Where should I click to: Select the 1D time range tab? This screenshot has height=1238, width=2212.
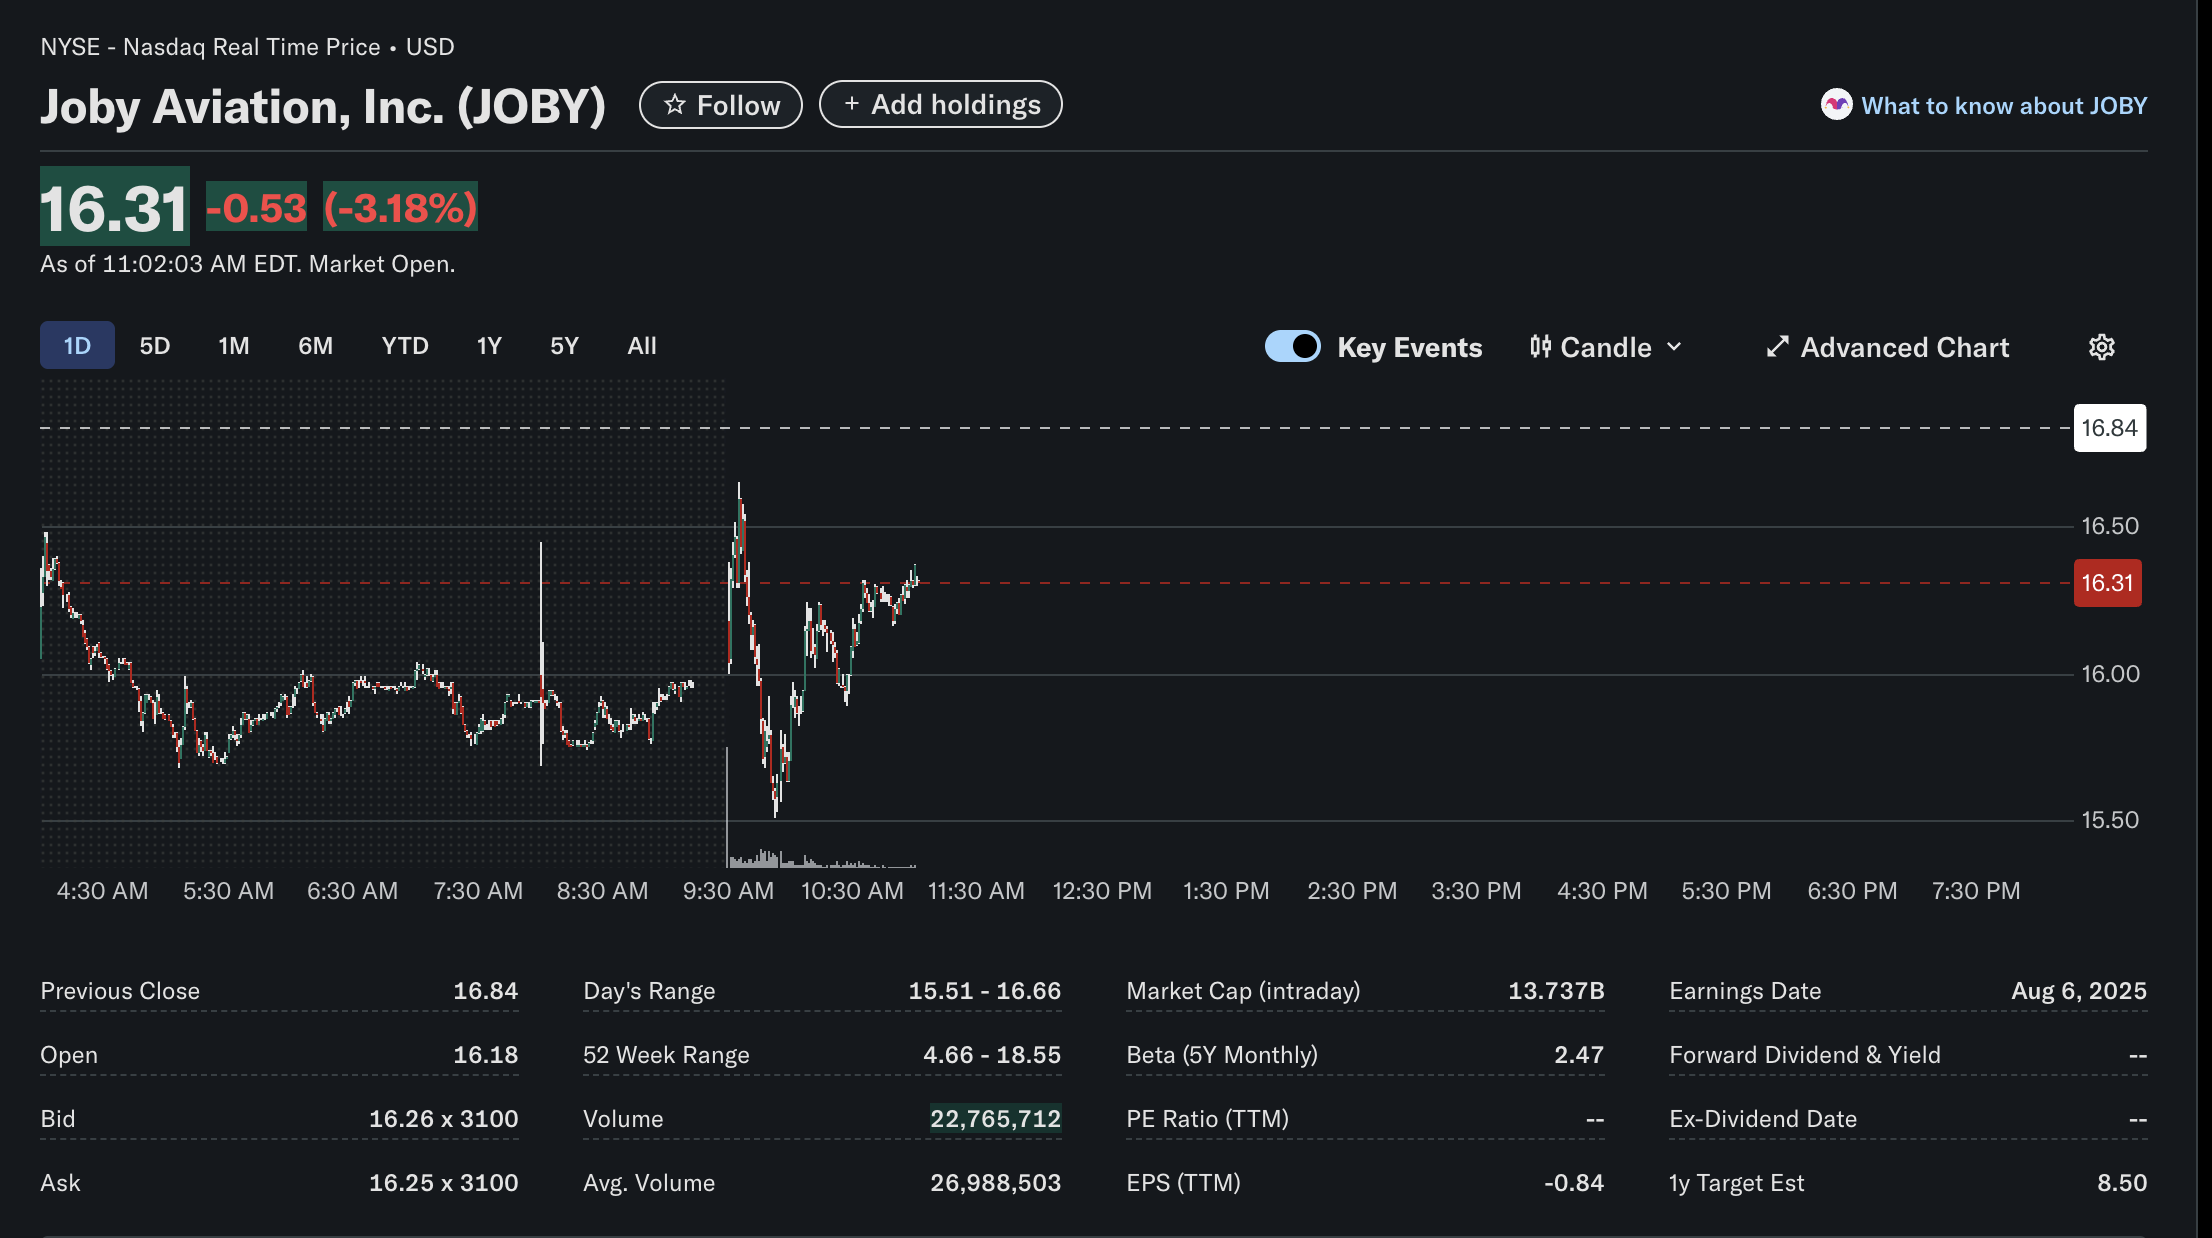coord(77,346)
